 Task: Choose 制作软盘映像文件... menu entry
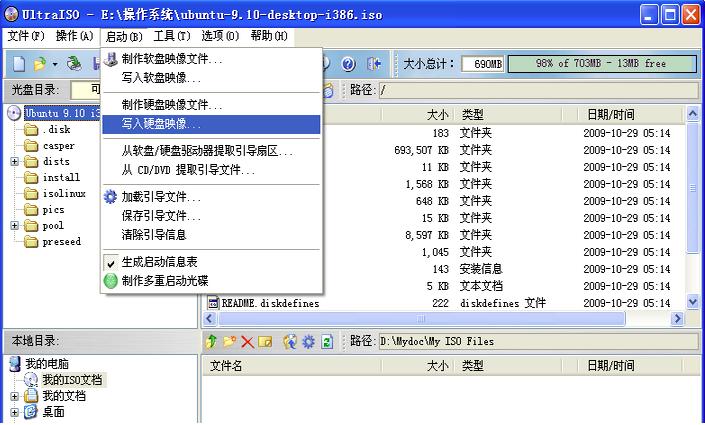pyautogui.click(x=211, y=59)
